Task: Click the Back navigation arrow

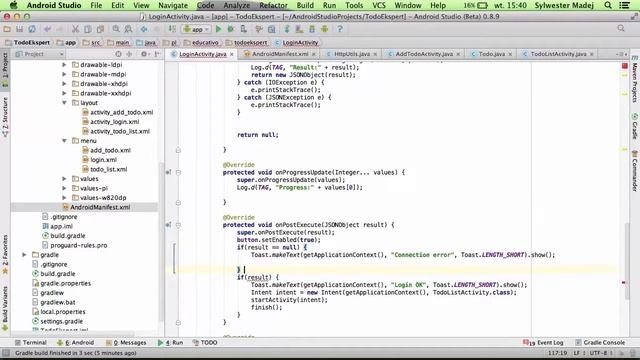Action: coord(144,29)
